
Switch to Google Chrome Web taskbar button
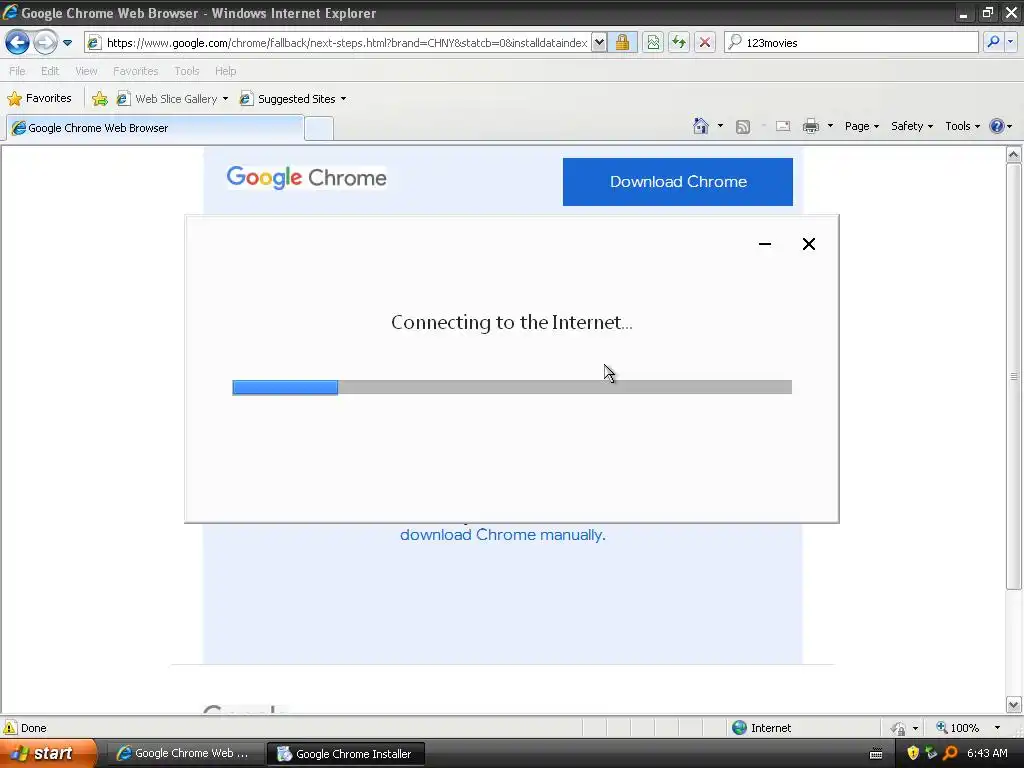point(183,754)
